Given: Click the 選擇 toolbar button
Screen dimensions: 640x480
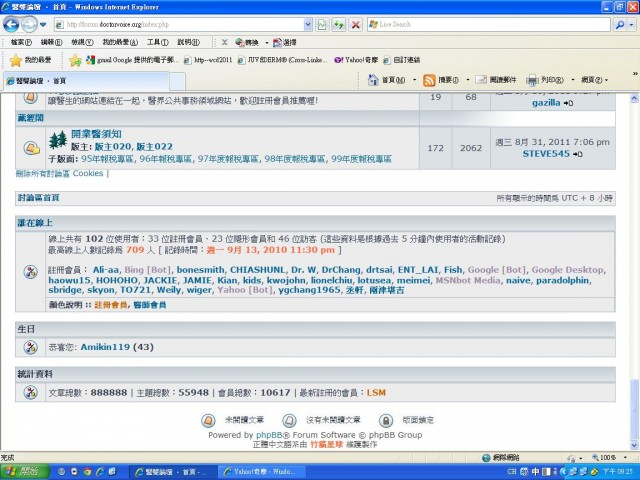Looking at the screenshot, I should (285, 42).
